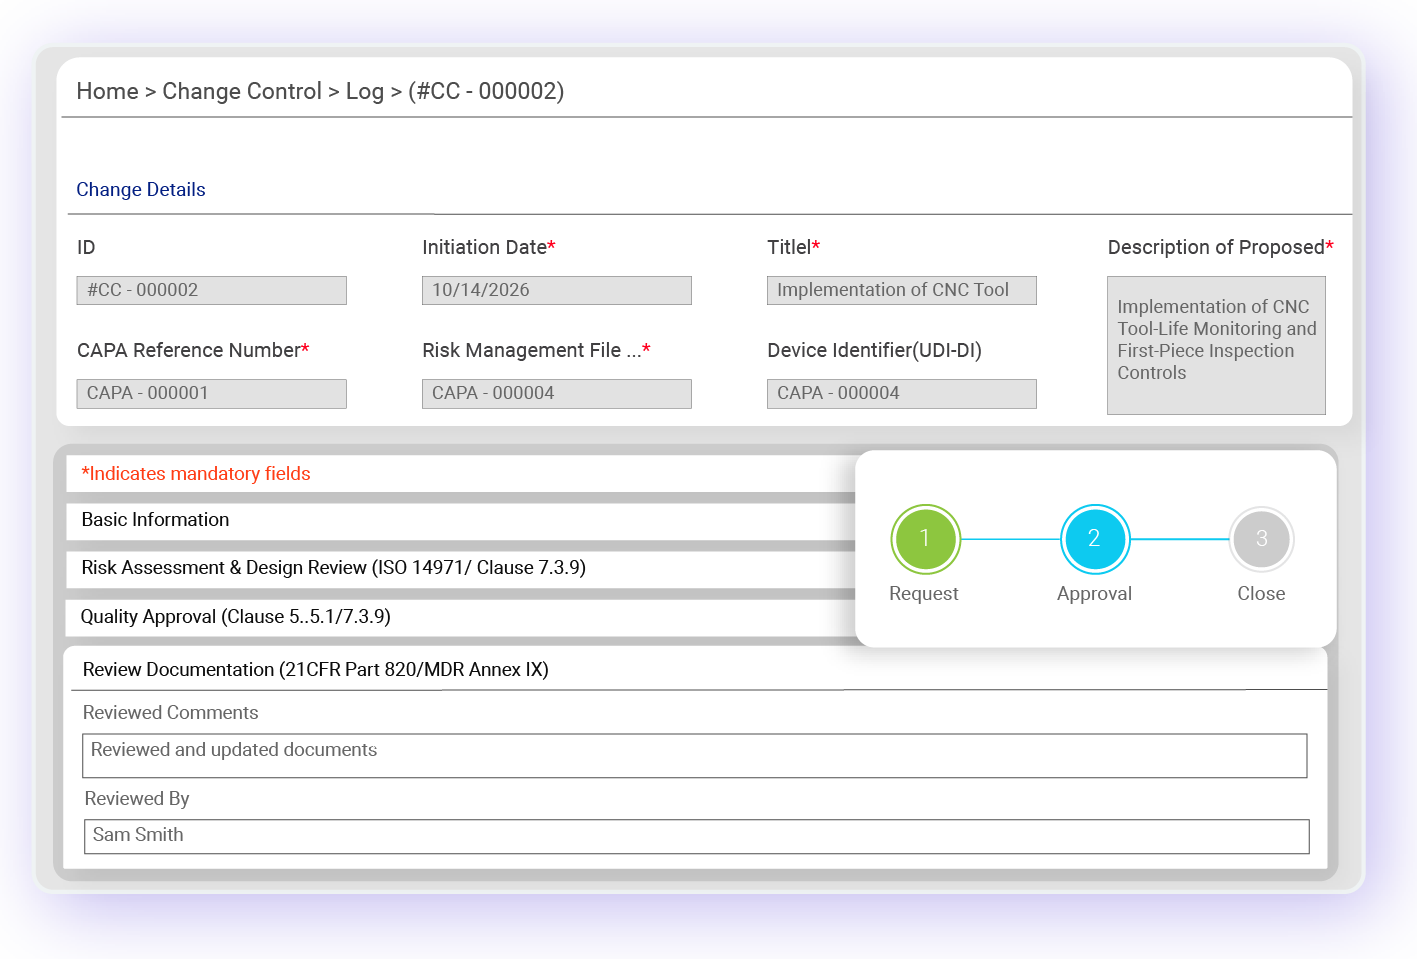This screenshot has height=959, width=1417.
Task: Click the Close step label
Action: [1261, 594]
